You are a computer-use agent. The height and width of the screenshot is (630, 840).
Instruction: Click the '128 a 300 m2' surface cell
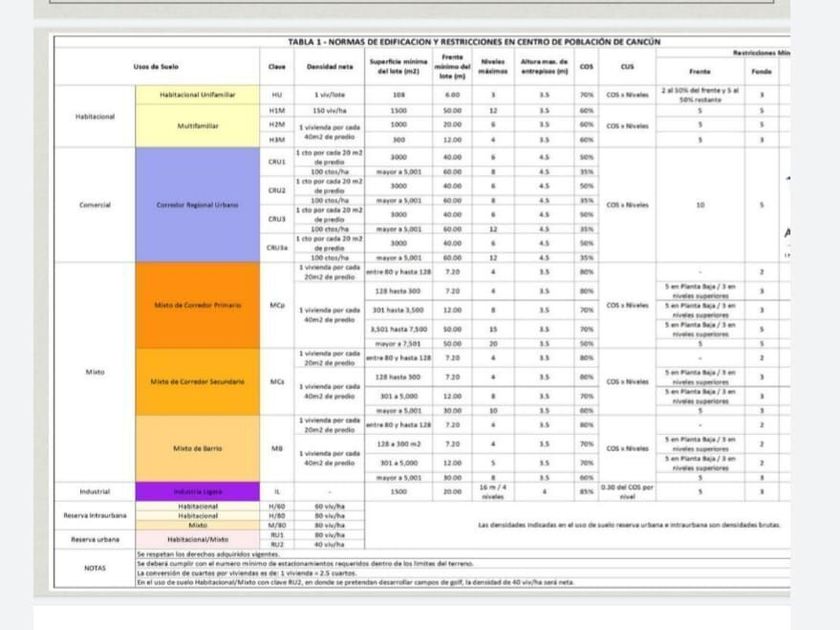coord(399,444)
